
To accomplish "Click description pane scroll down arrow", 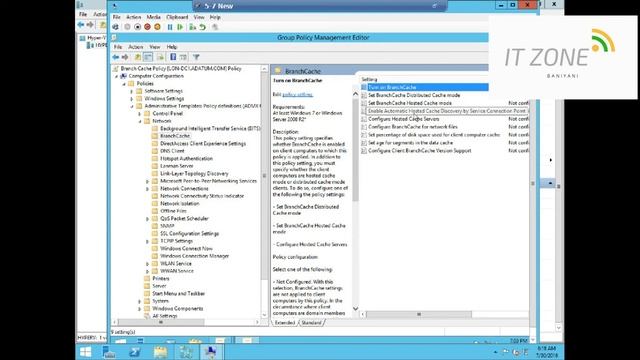I will 355,309.
